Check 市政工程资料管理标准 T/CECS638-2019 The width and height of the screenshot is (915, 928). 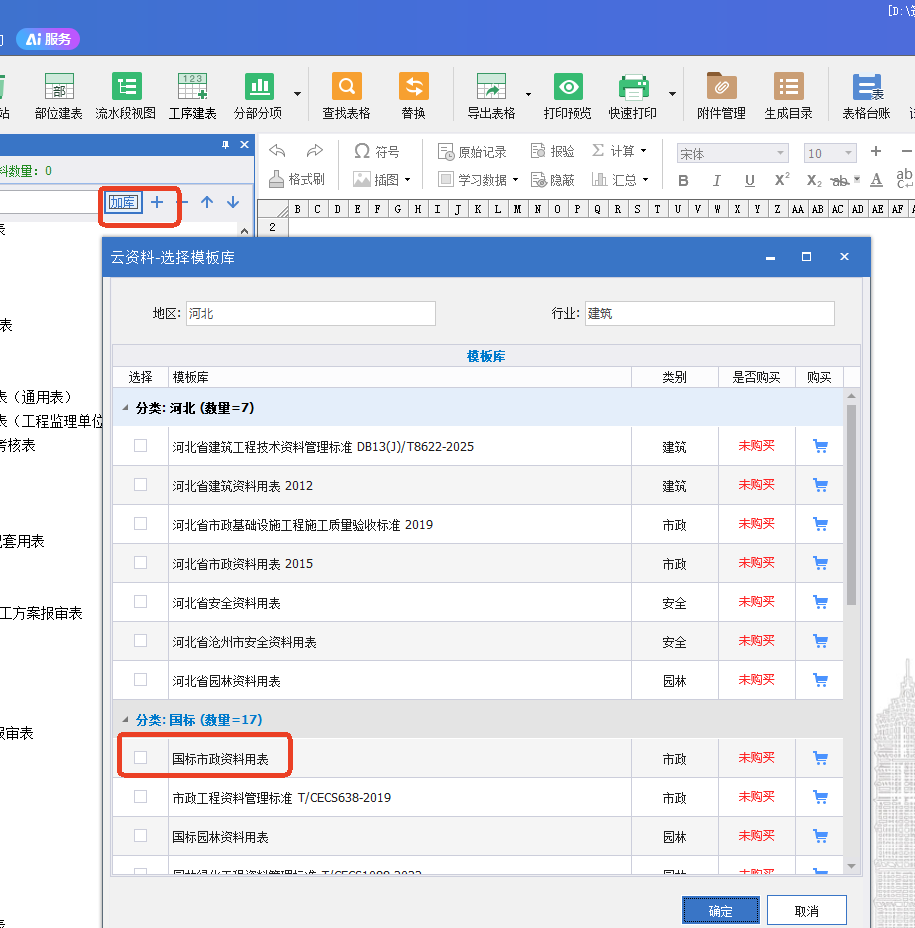140,797
